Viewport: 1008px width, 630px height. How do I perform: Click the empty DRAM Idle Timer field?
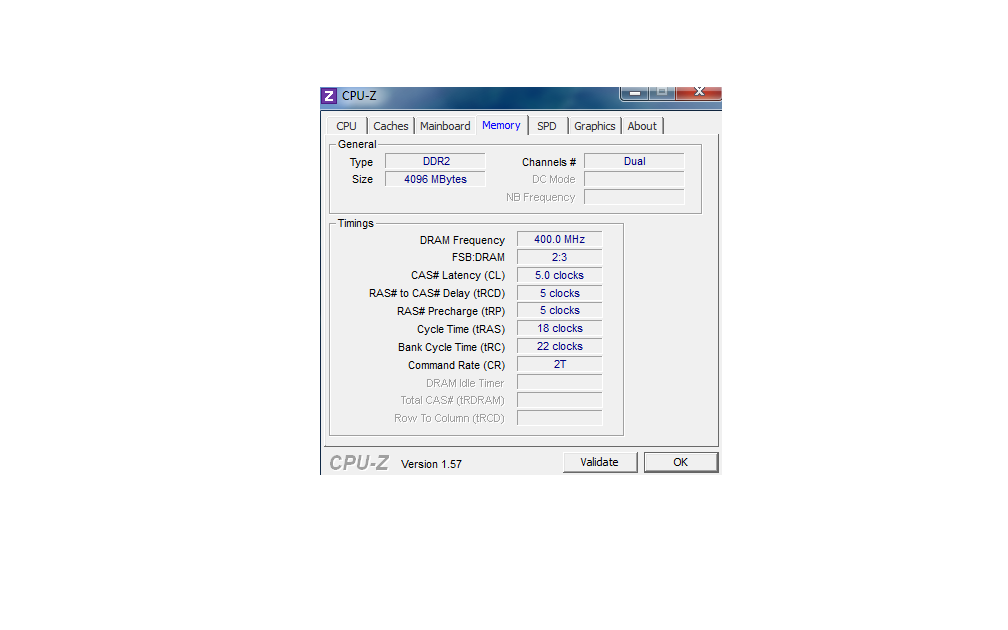559,382
